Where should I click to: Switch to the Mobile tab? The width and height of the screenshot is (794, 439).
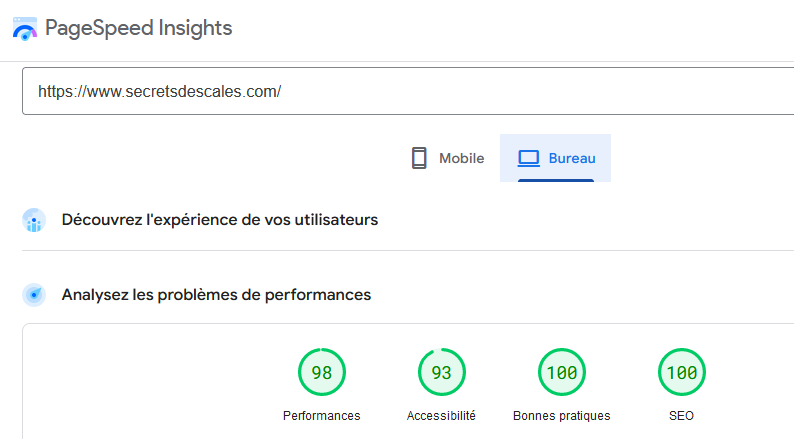[x=448, y=158]
